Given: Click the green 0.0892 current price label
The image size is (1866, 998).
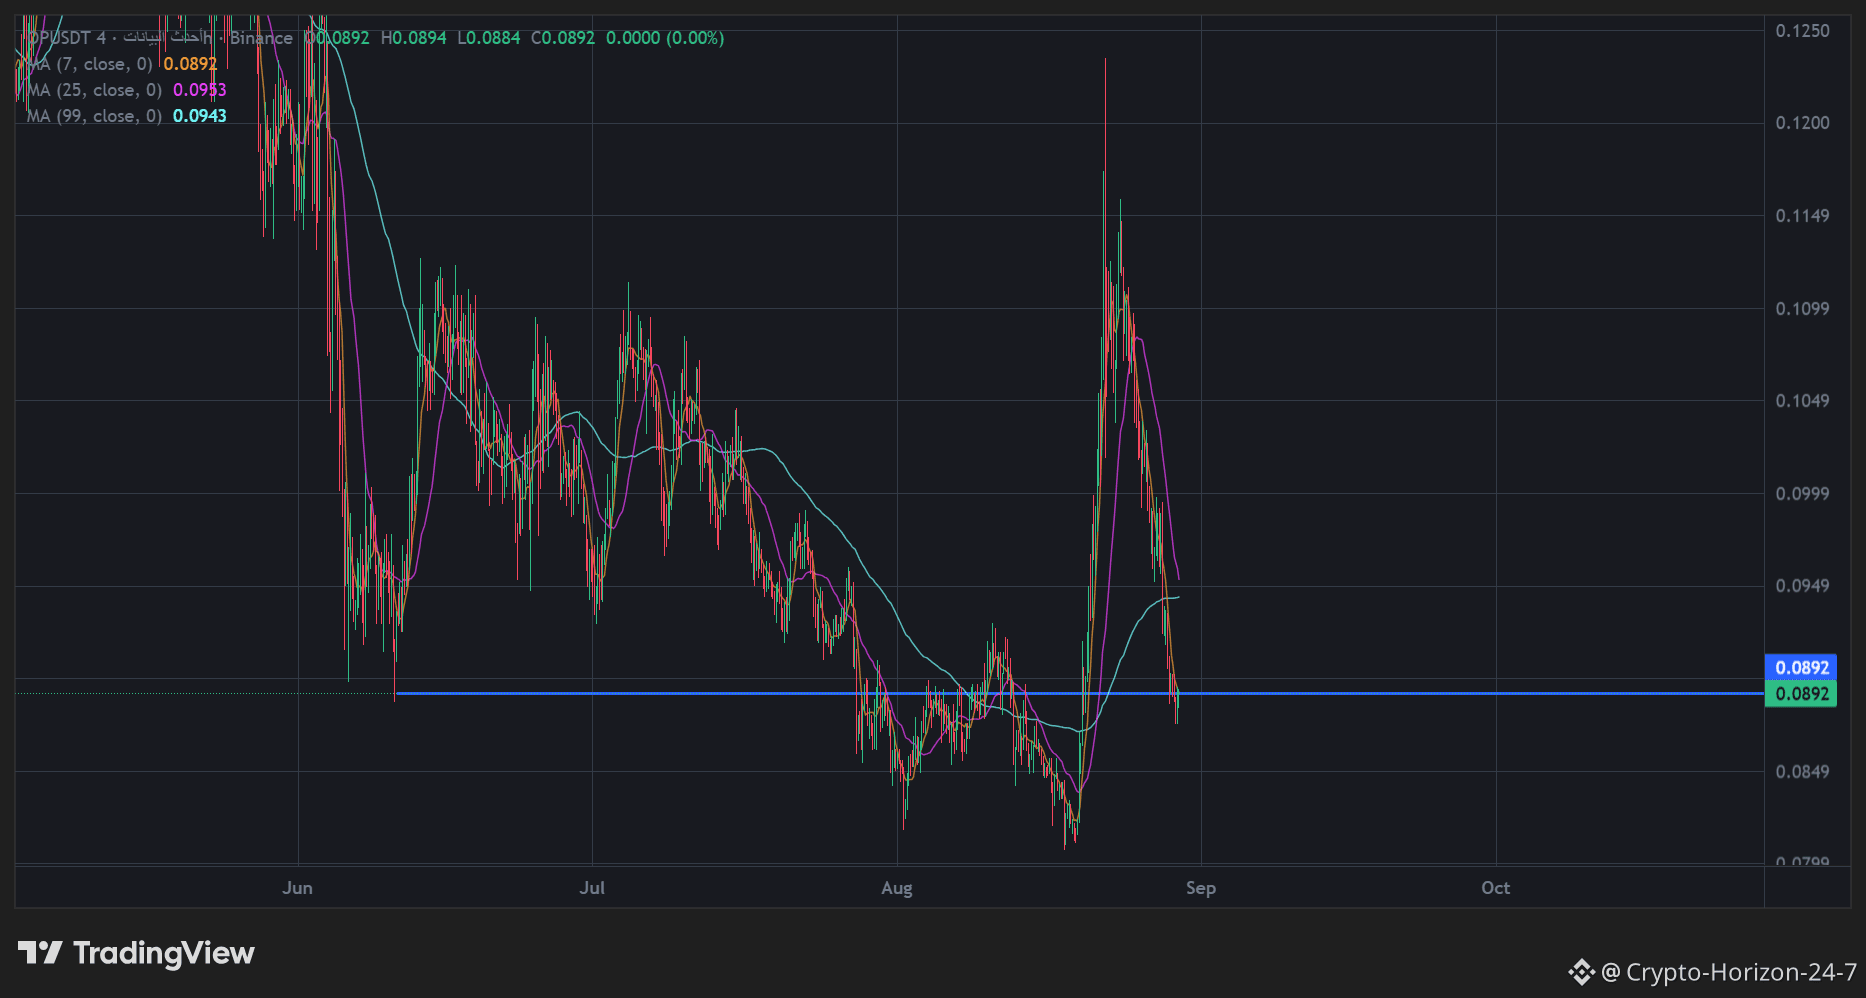Looking at the screenshot, I should 1801,694.
